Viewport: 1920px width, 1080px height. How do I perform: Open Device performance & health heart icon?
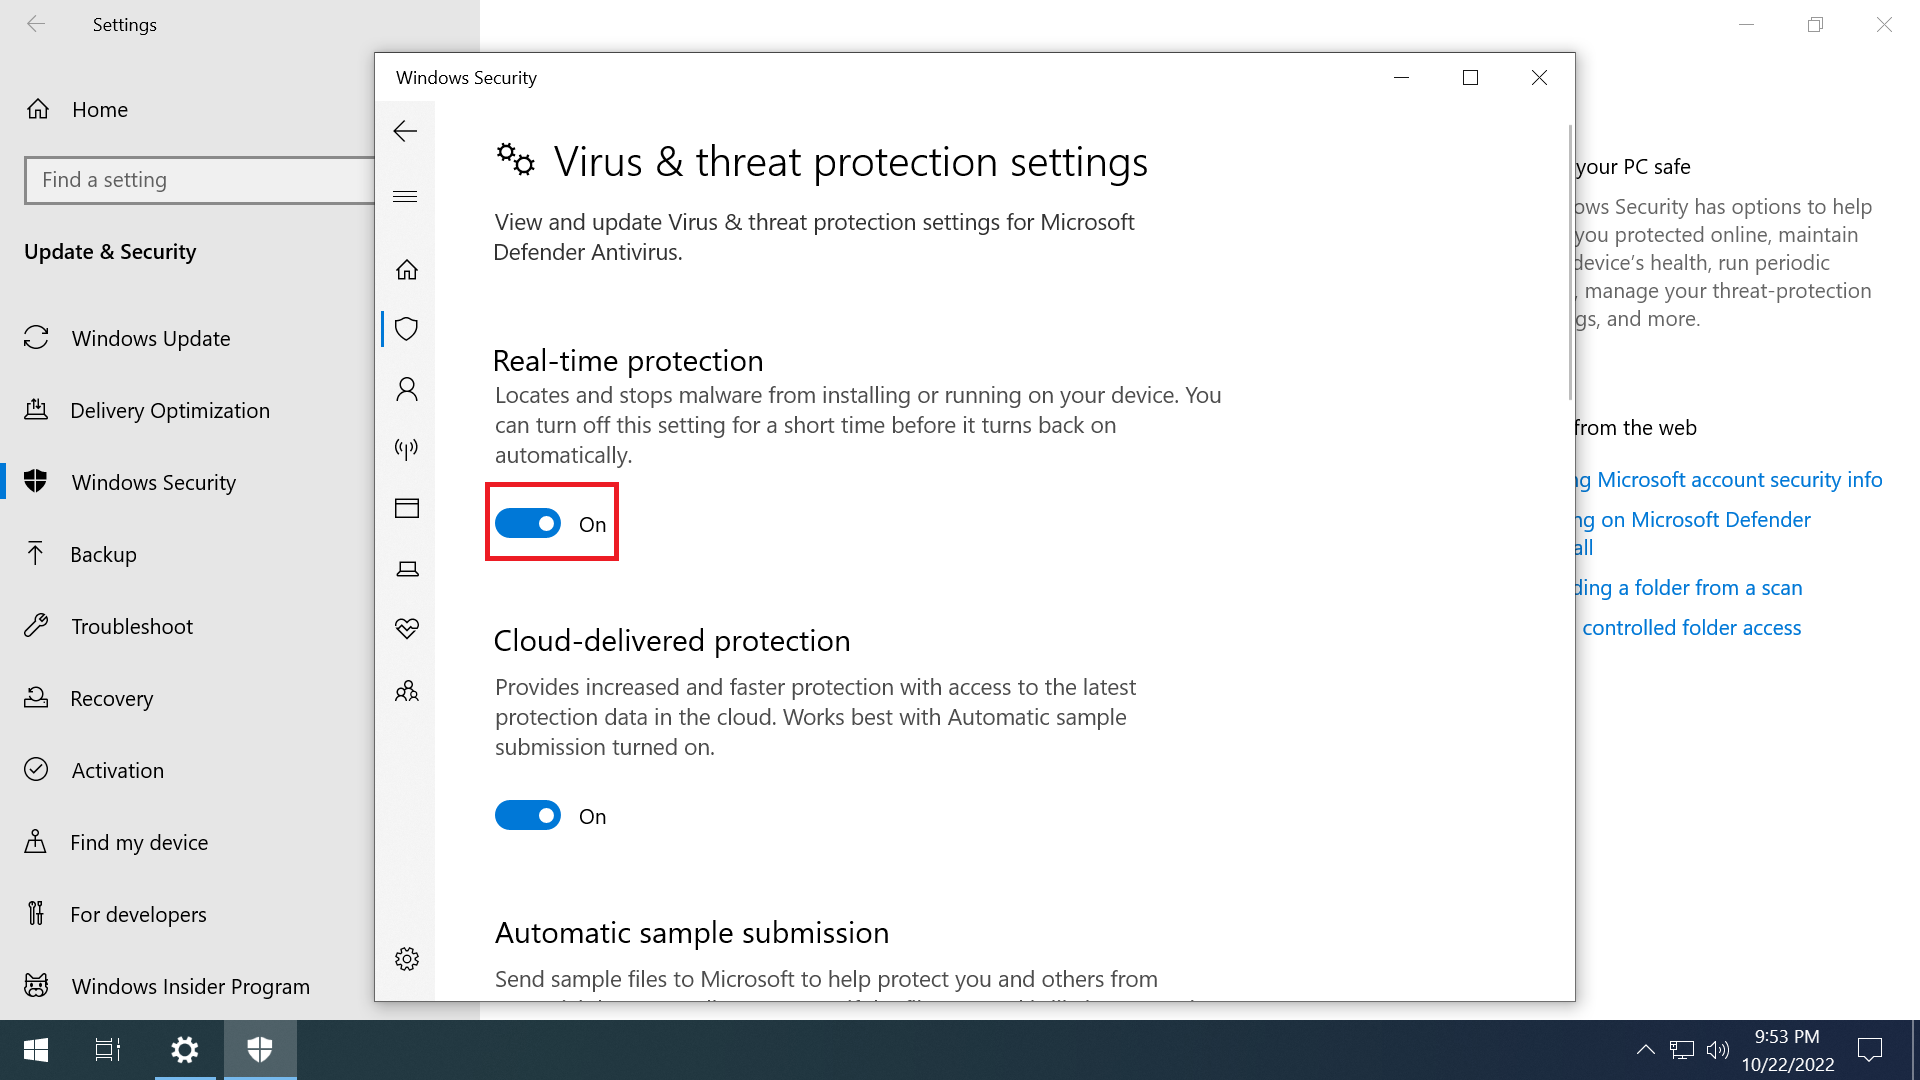click(406, 628)
